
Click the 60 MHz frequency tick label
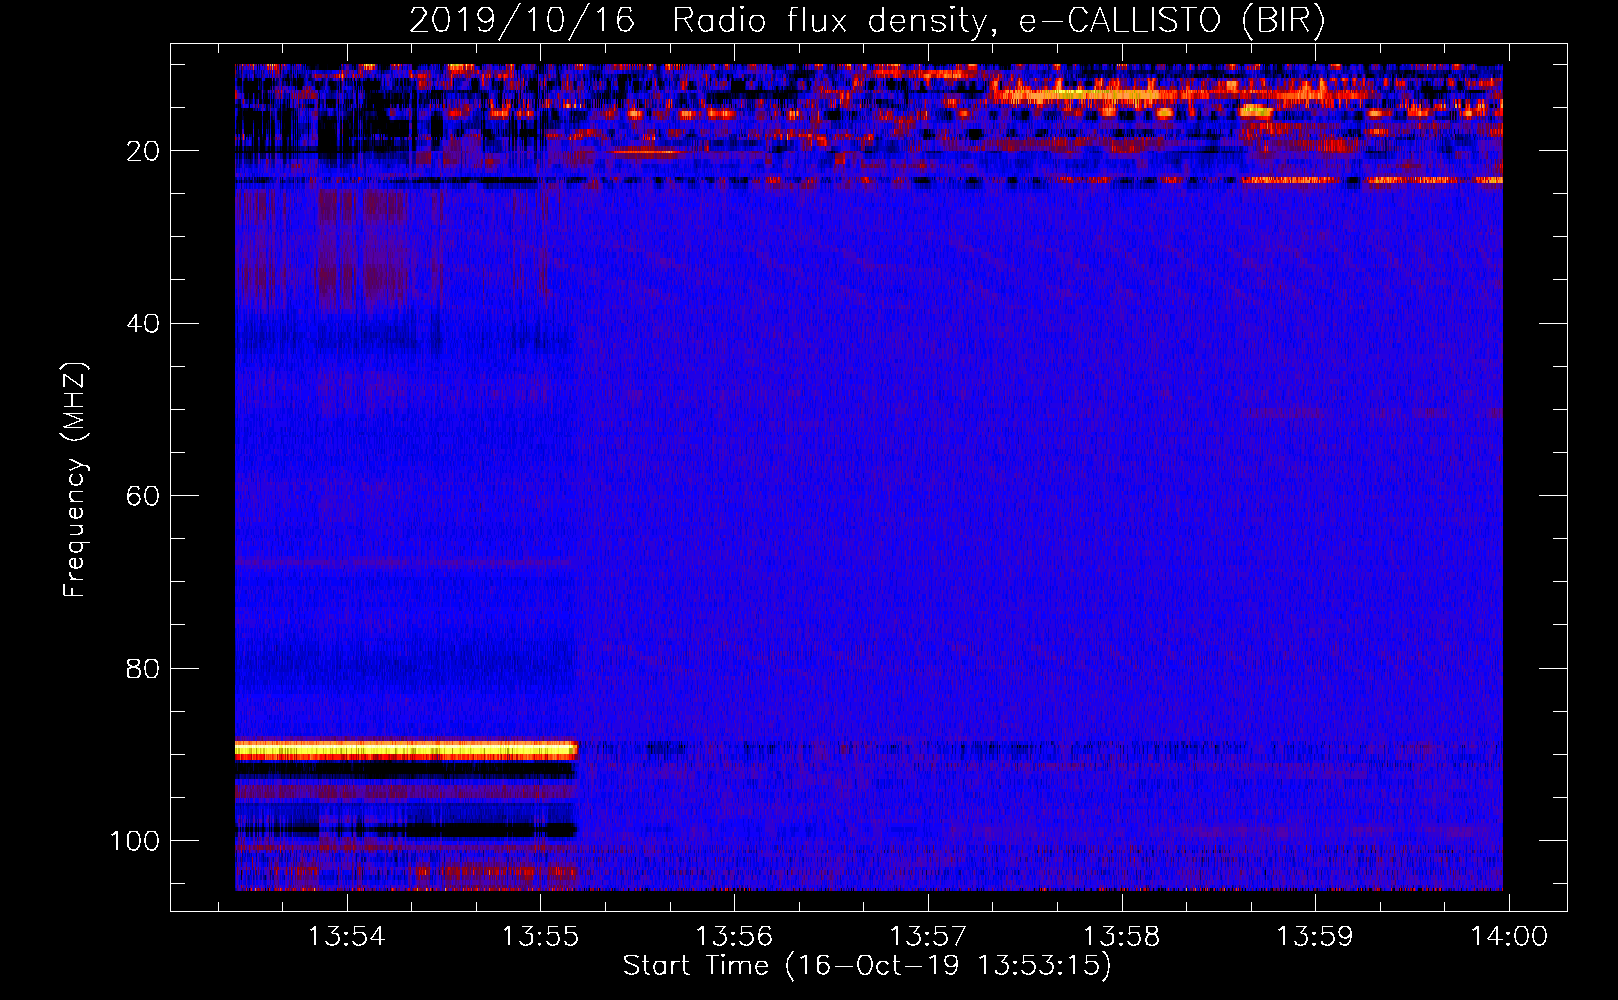point(143,496)
